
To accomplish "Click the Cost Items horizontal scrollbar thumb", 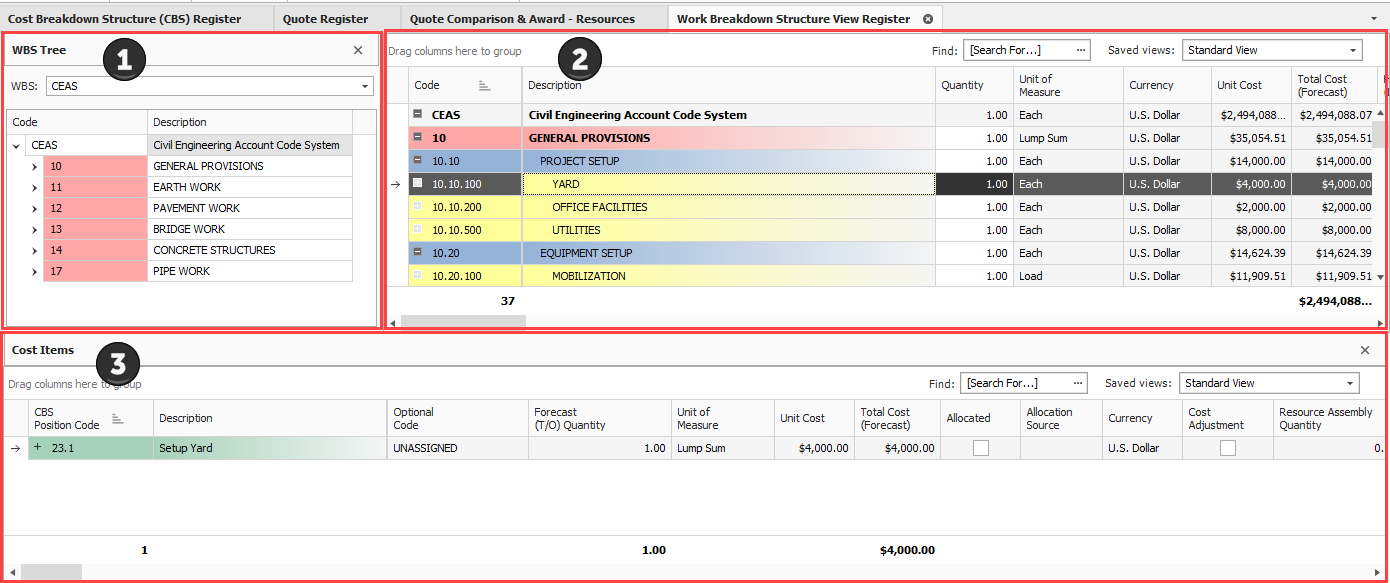I will [x=51, y=572].
